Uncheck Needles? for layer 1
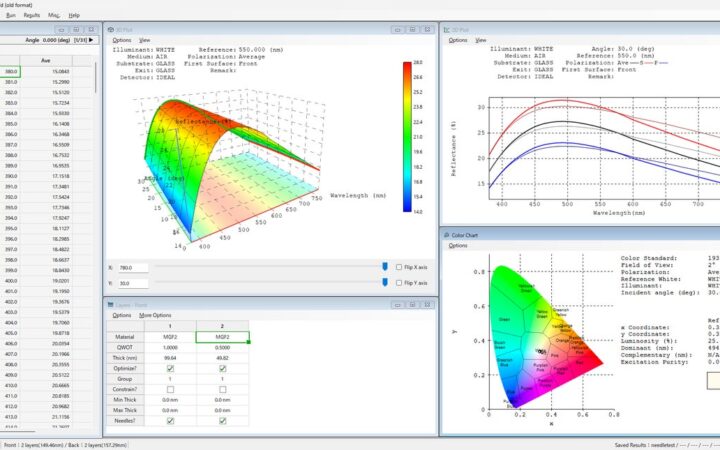The image size is (720, 450). [x=170, y=421]
